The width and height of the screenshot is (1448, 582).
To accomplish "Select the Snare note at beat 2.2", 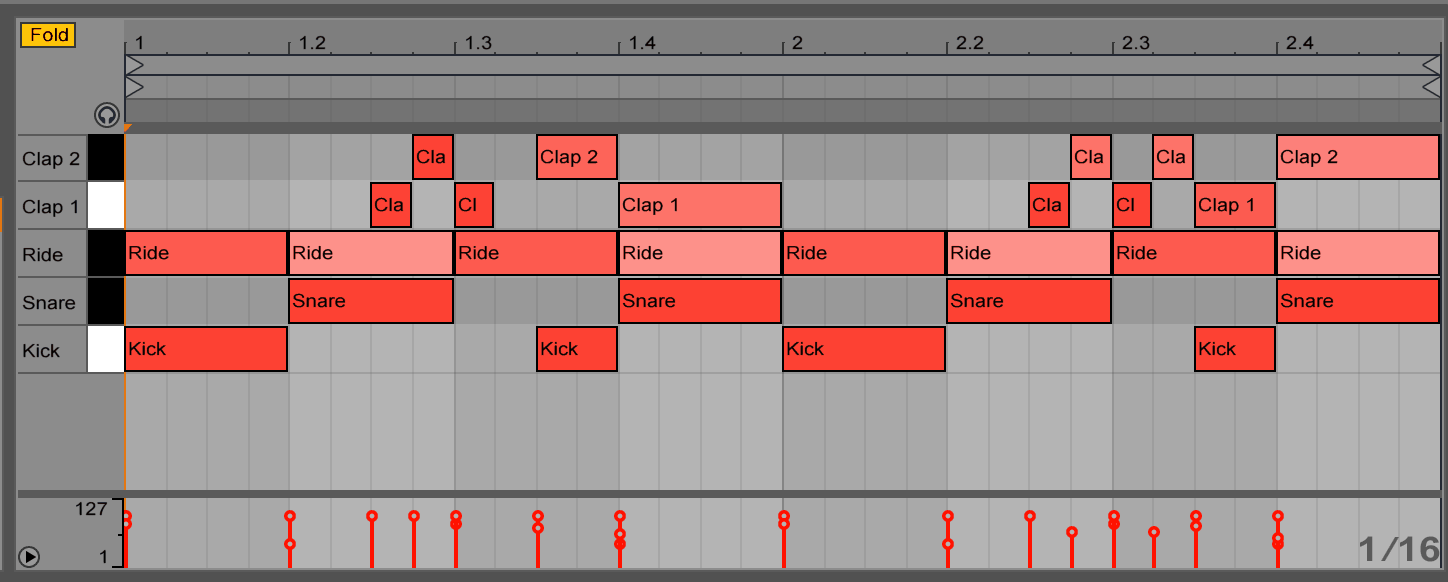I will click(x=1029, y=301).
